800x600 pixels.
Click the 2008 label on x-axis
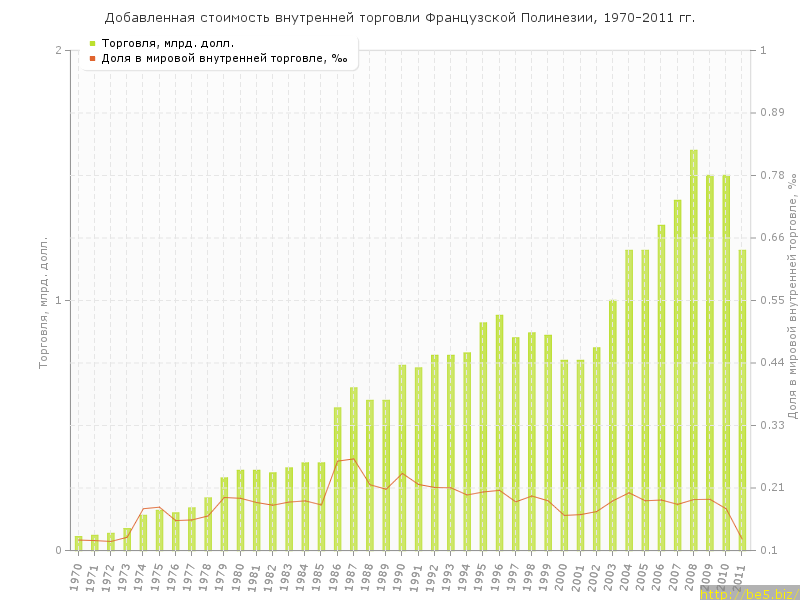691,576
